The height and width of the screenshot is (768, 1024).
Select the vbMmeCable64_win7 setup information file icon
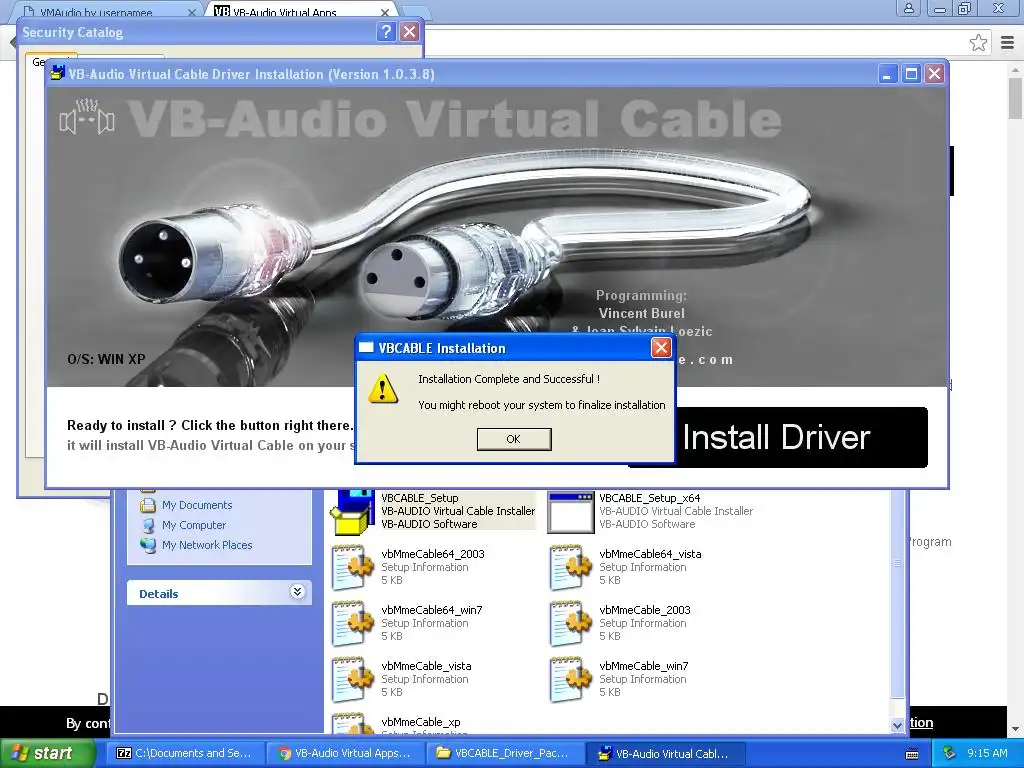pyautogui.click(x=353, y=623)
